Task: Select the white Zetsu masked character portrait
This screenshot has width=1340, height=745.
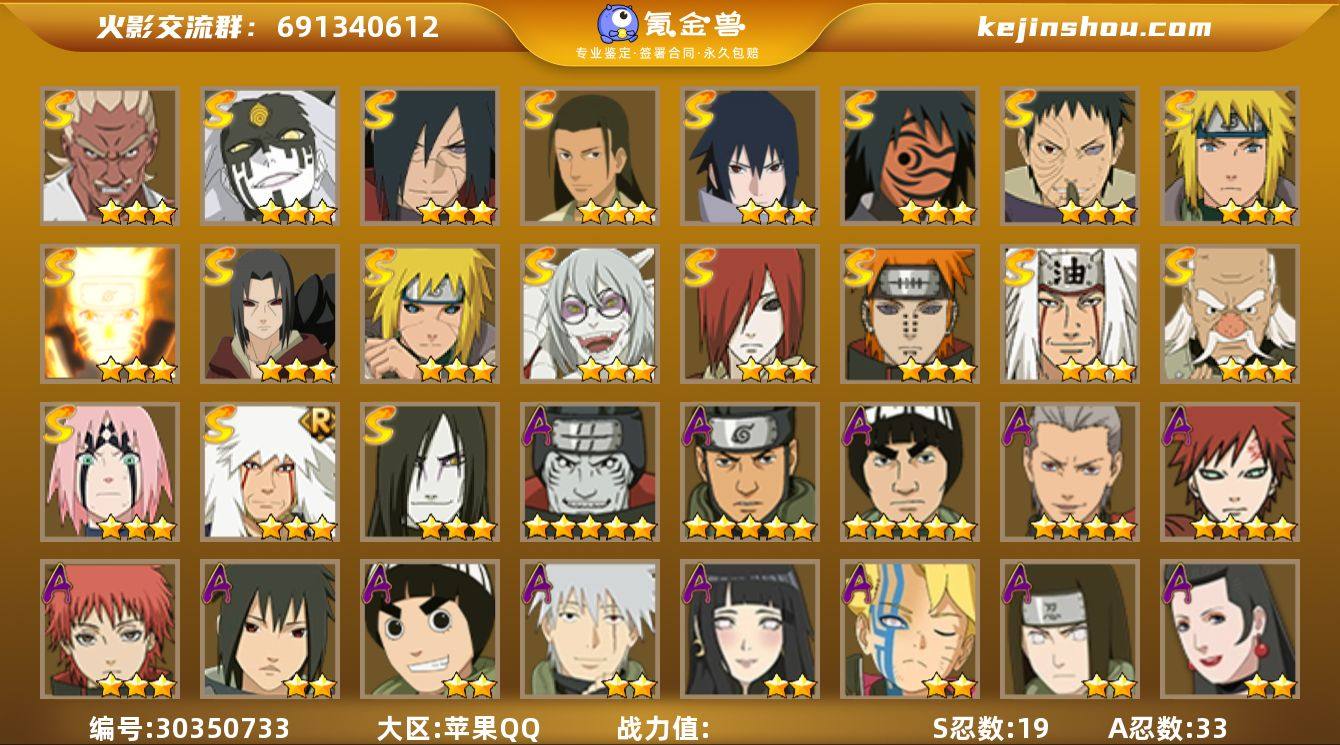Action: click(x=269, y=156)
